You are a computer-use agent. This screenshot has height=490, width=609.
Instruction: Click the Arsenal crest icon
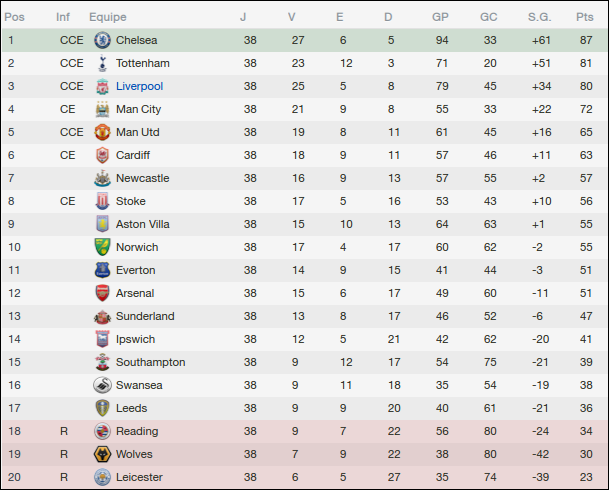point(101,293)
